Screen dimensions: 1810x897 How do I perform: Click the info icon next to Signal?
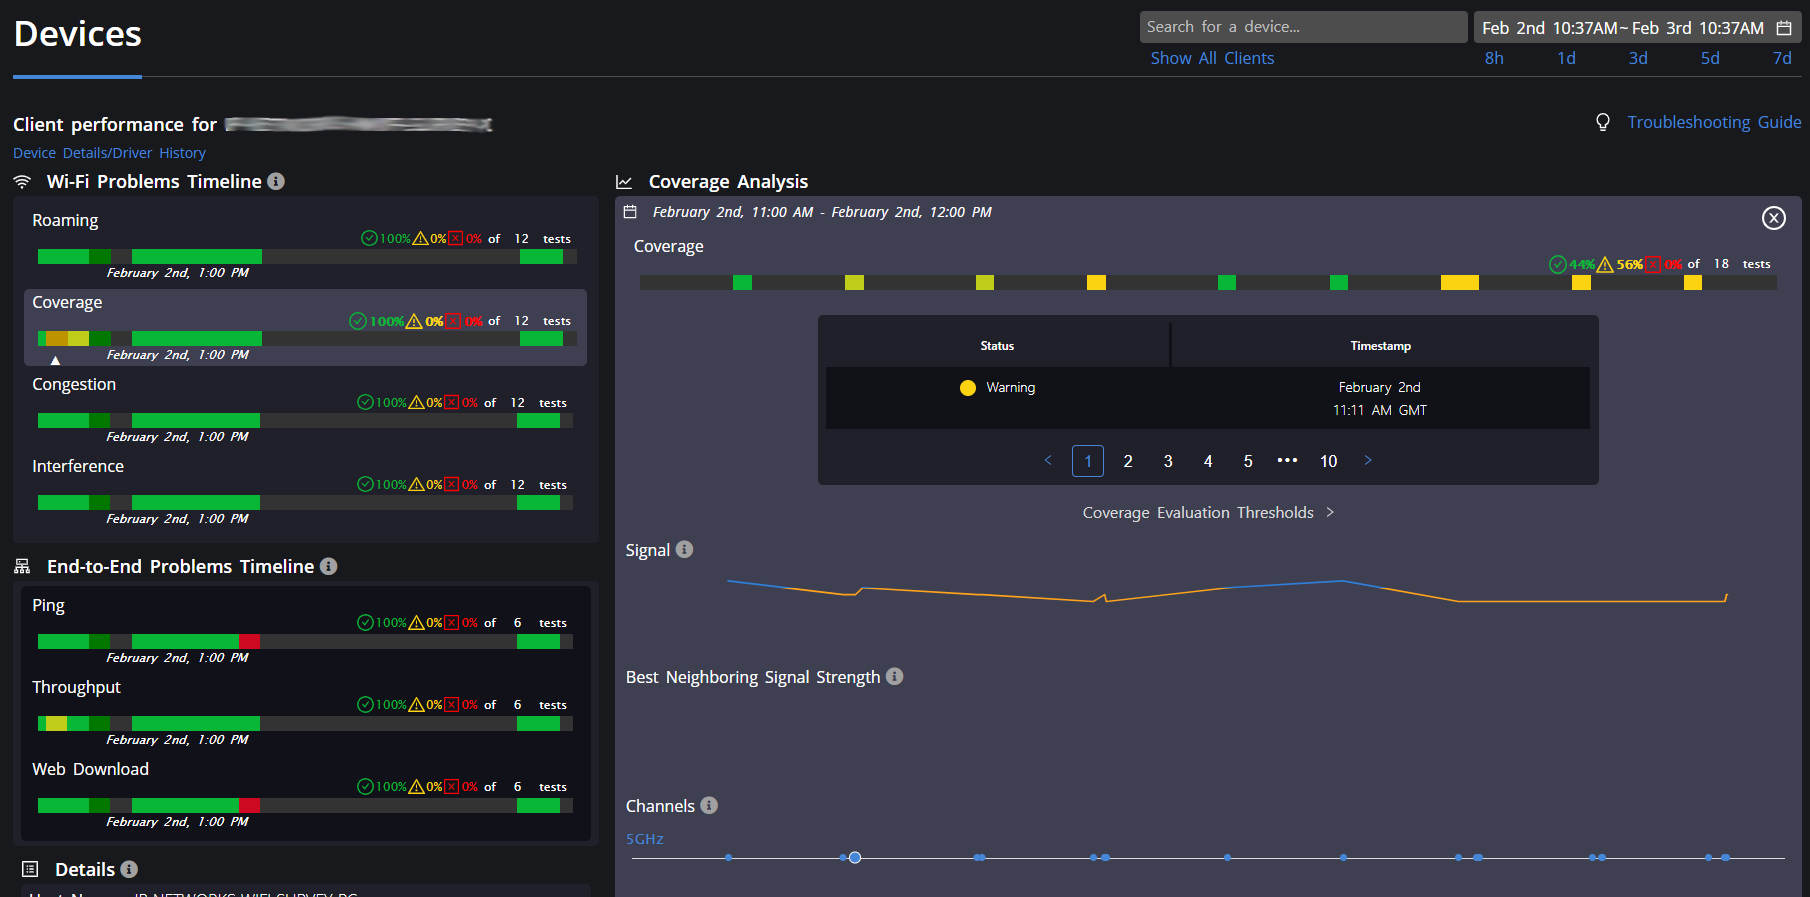684,549
